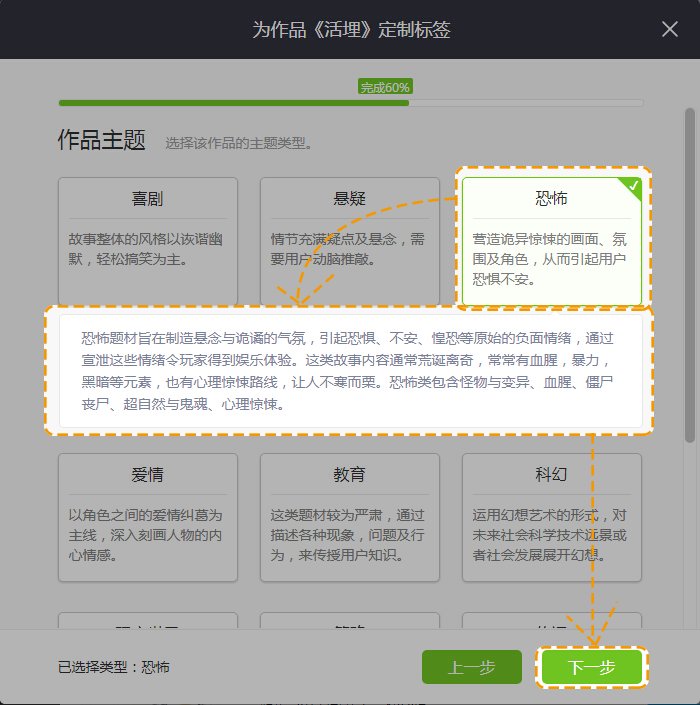Pick the 教育 theme card

point(349,516)
